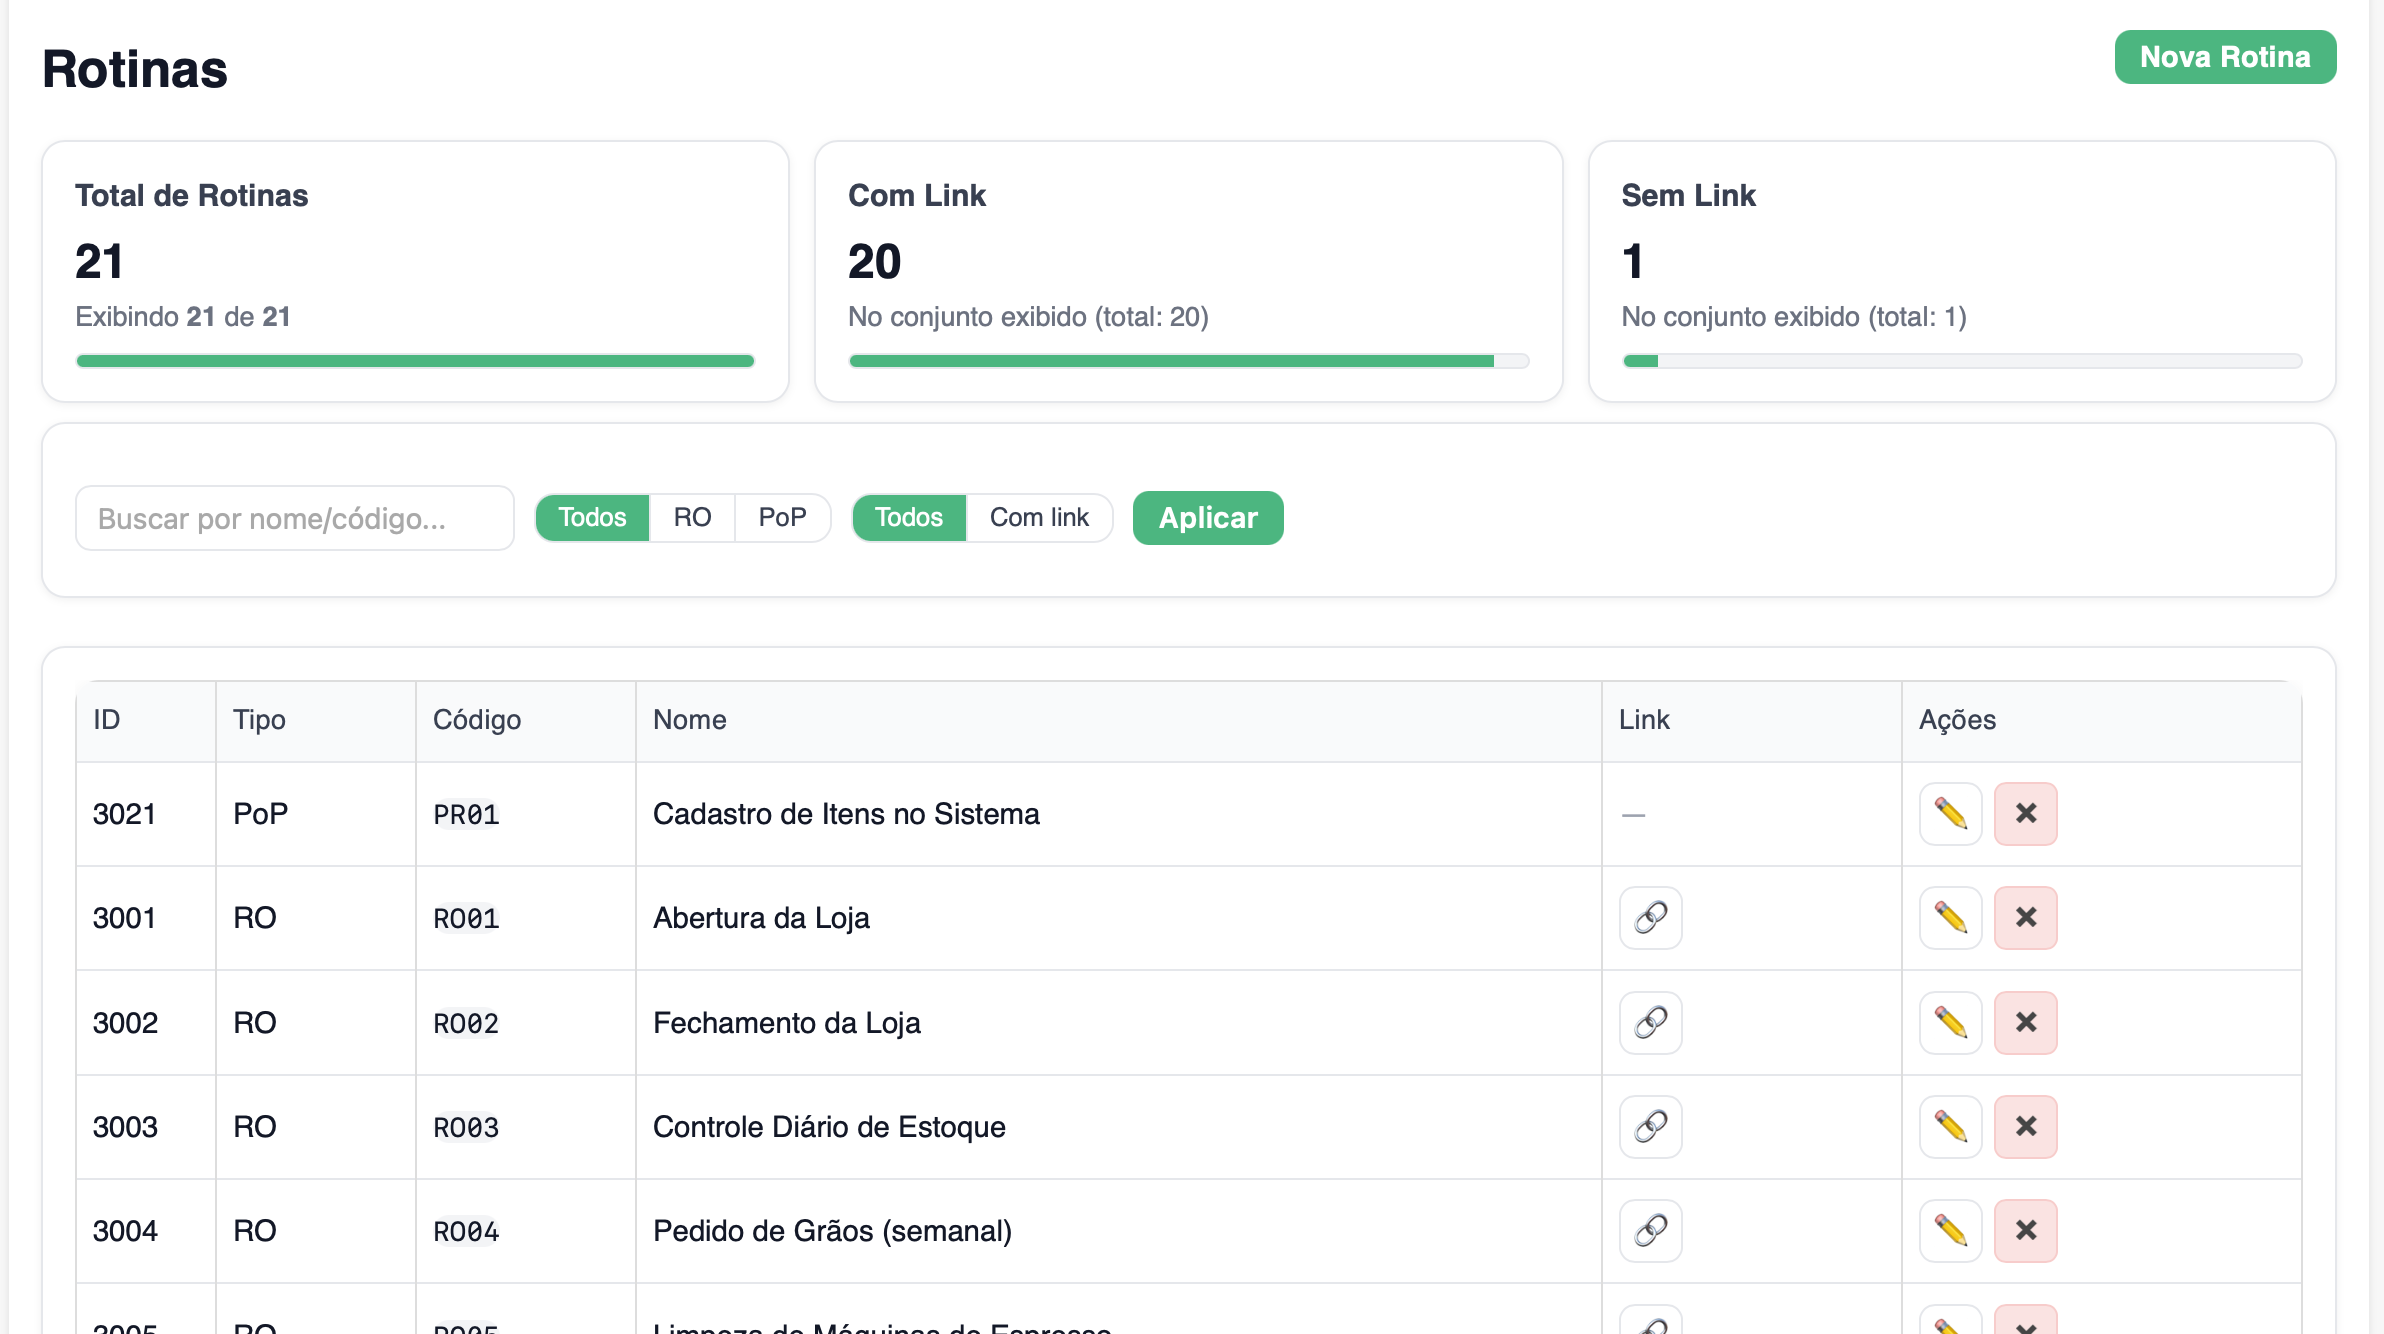The height and width of the screenshot is (1334, 2384).
Task: Delete the Pedido de Grãos routine
Action: 2025,1230
